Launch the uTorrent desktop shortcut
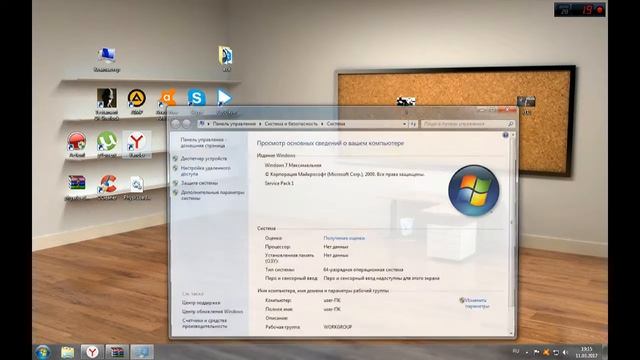The width and height of the screenshot is (640, 360). (107, 144)
